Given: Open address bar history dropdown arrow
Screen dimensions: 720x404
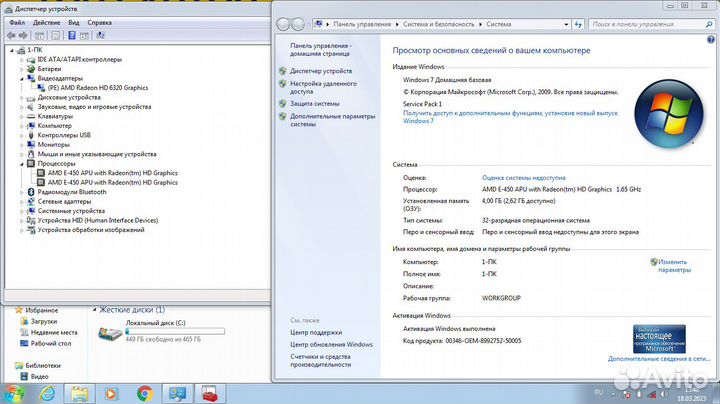Looking at the screenshot, I should click(566, 24).
